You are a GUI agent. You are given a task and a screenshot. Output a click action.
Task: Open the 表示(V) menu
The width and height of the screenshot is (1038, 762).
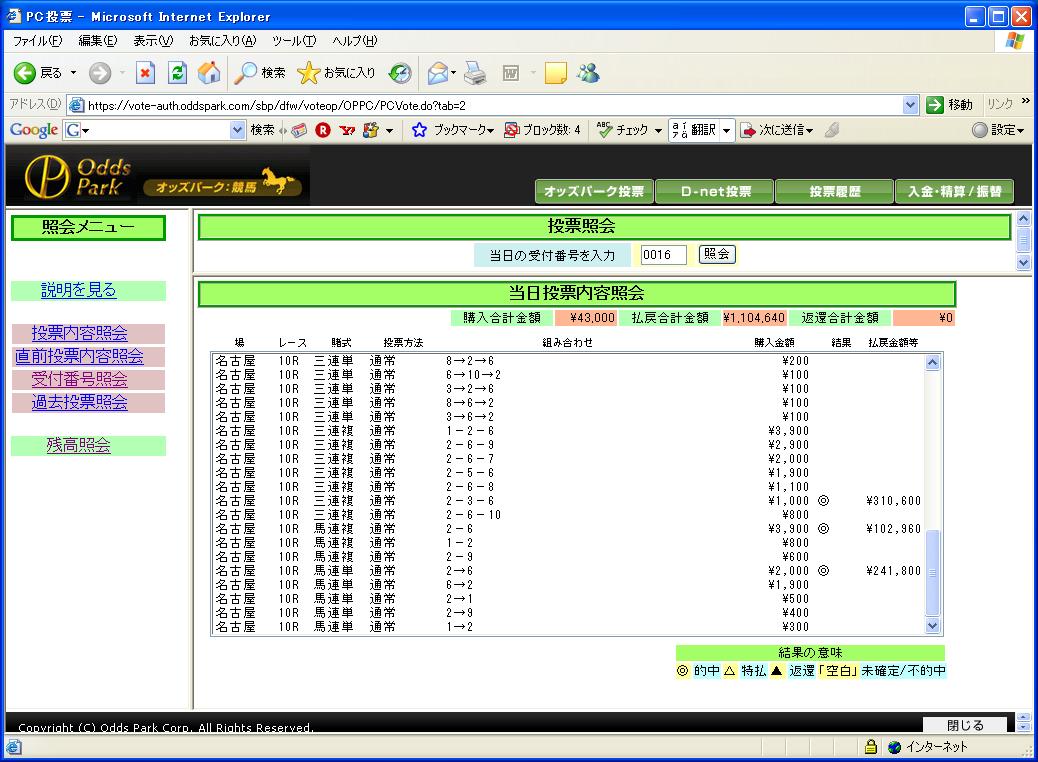[153, 41]
